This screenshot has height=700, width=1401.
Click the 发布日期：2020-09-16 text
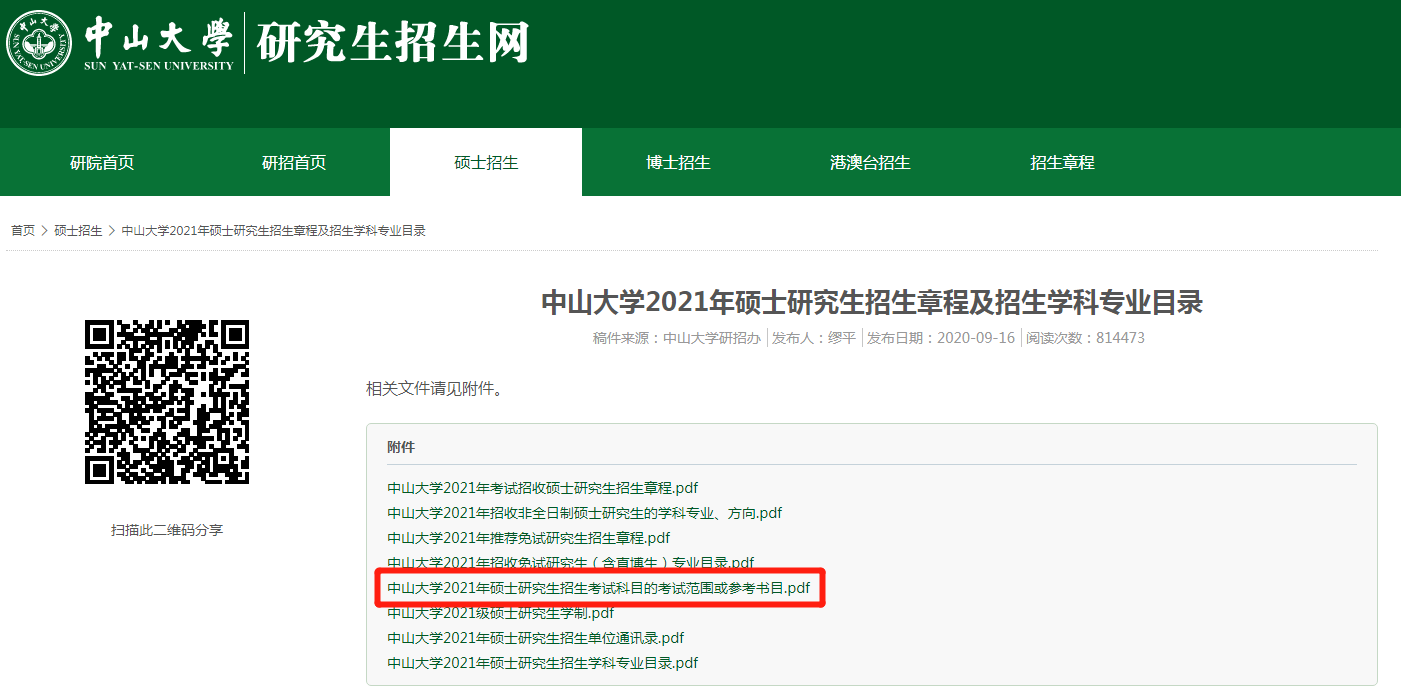pos(941,338)
